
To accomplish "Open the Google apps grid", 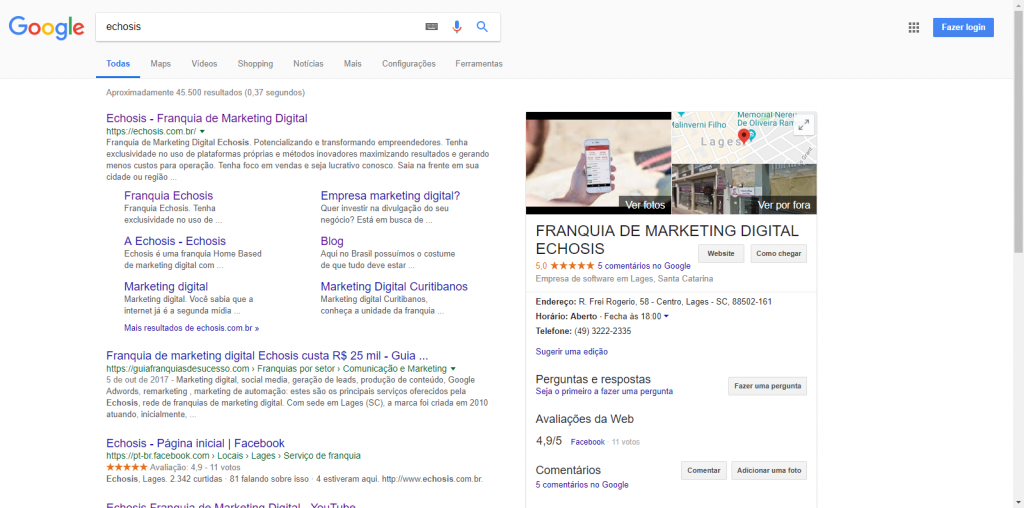I will pyautogui.click(x=914, y=27).
